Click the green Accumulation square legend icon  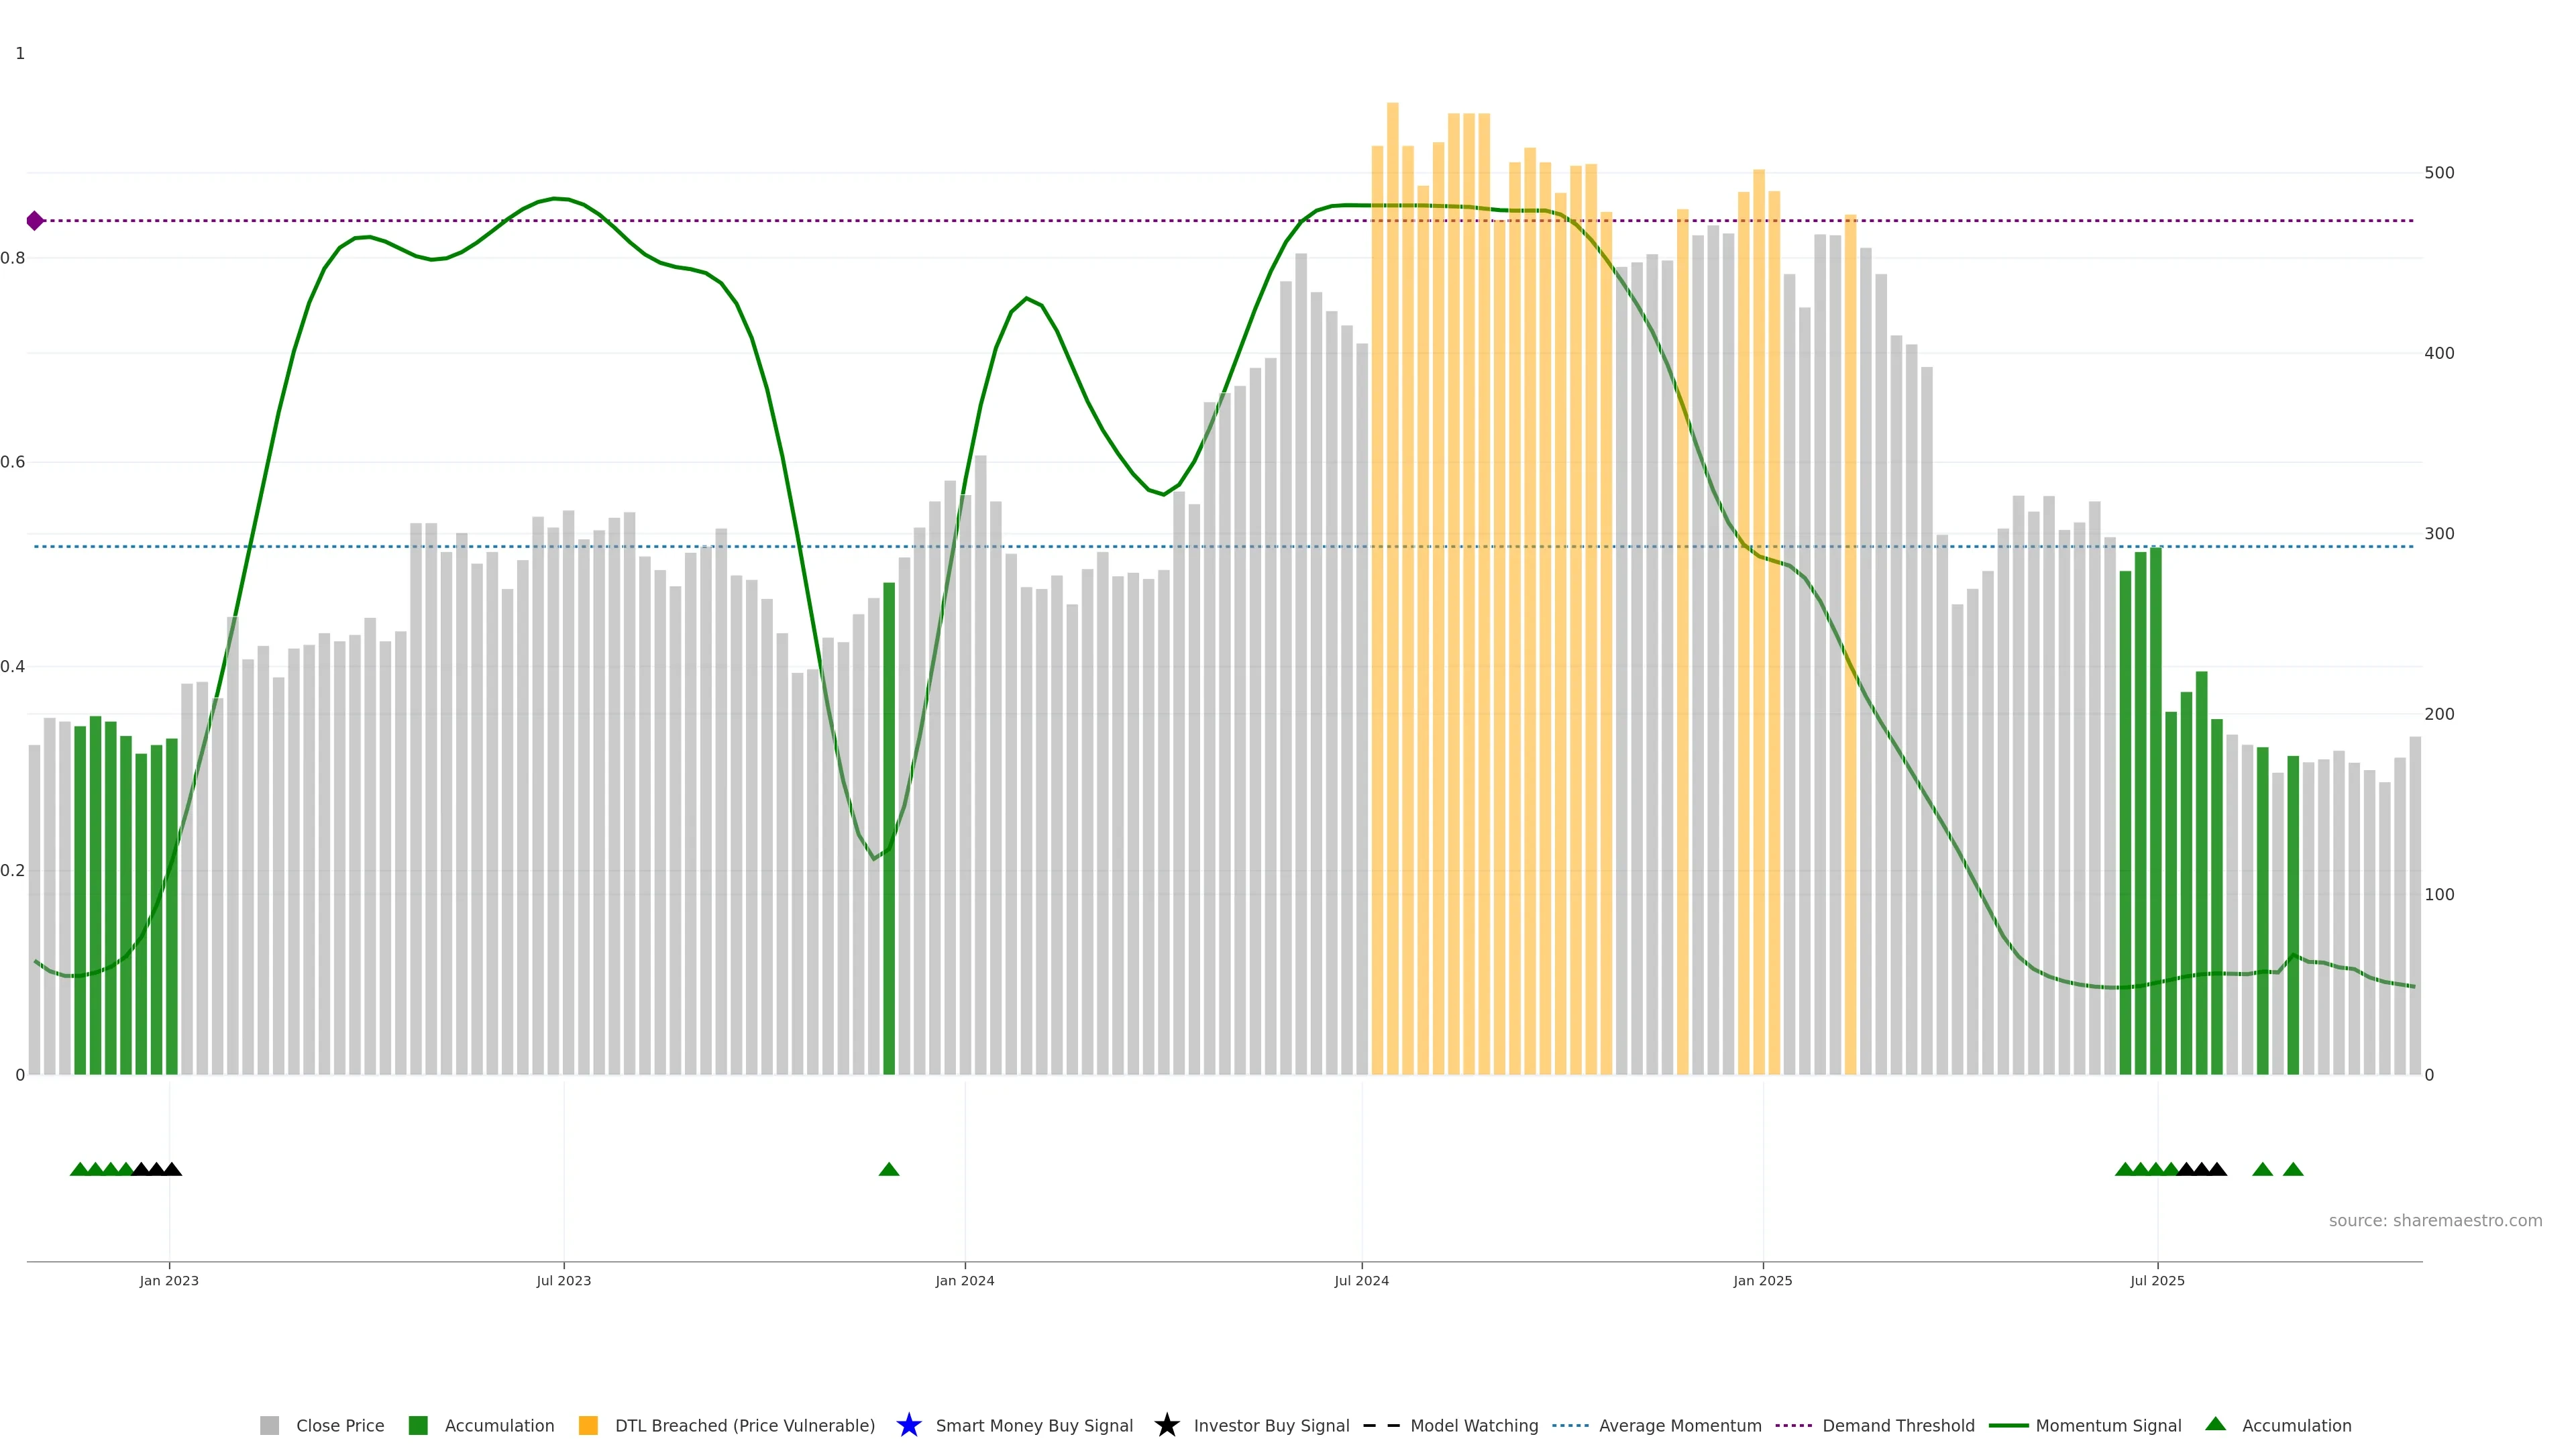tap(418, 1425)
